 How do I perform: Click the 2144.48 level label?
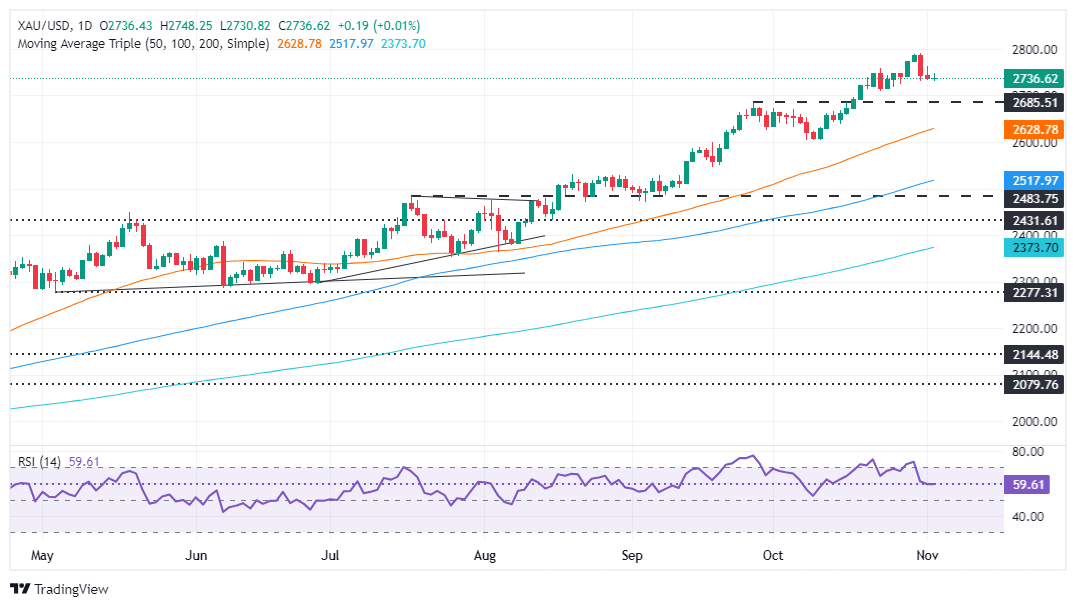point(1034,354)
